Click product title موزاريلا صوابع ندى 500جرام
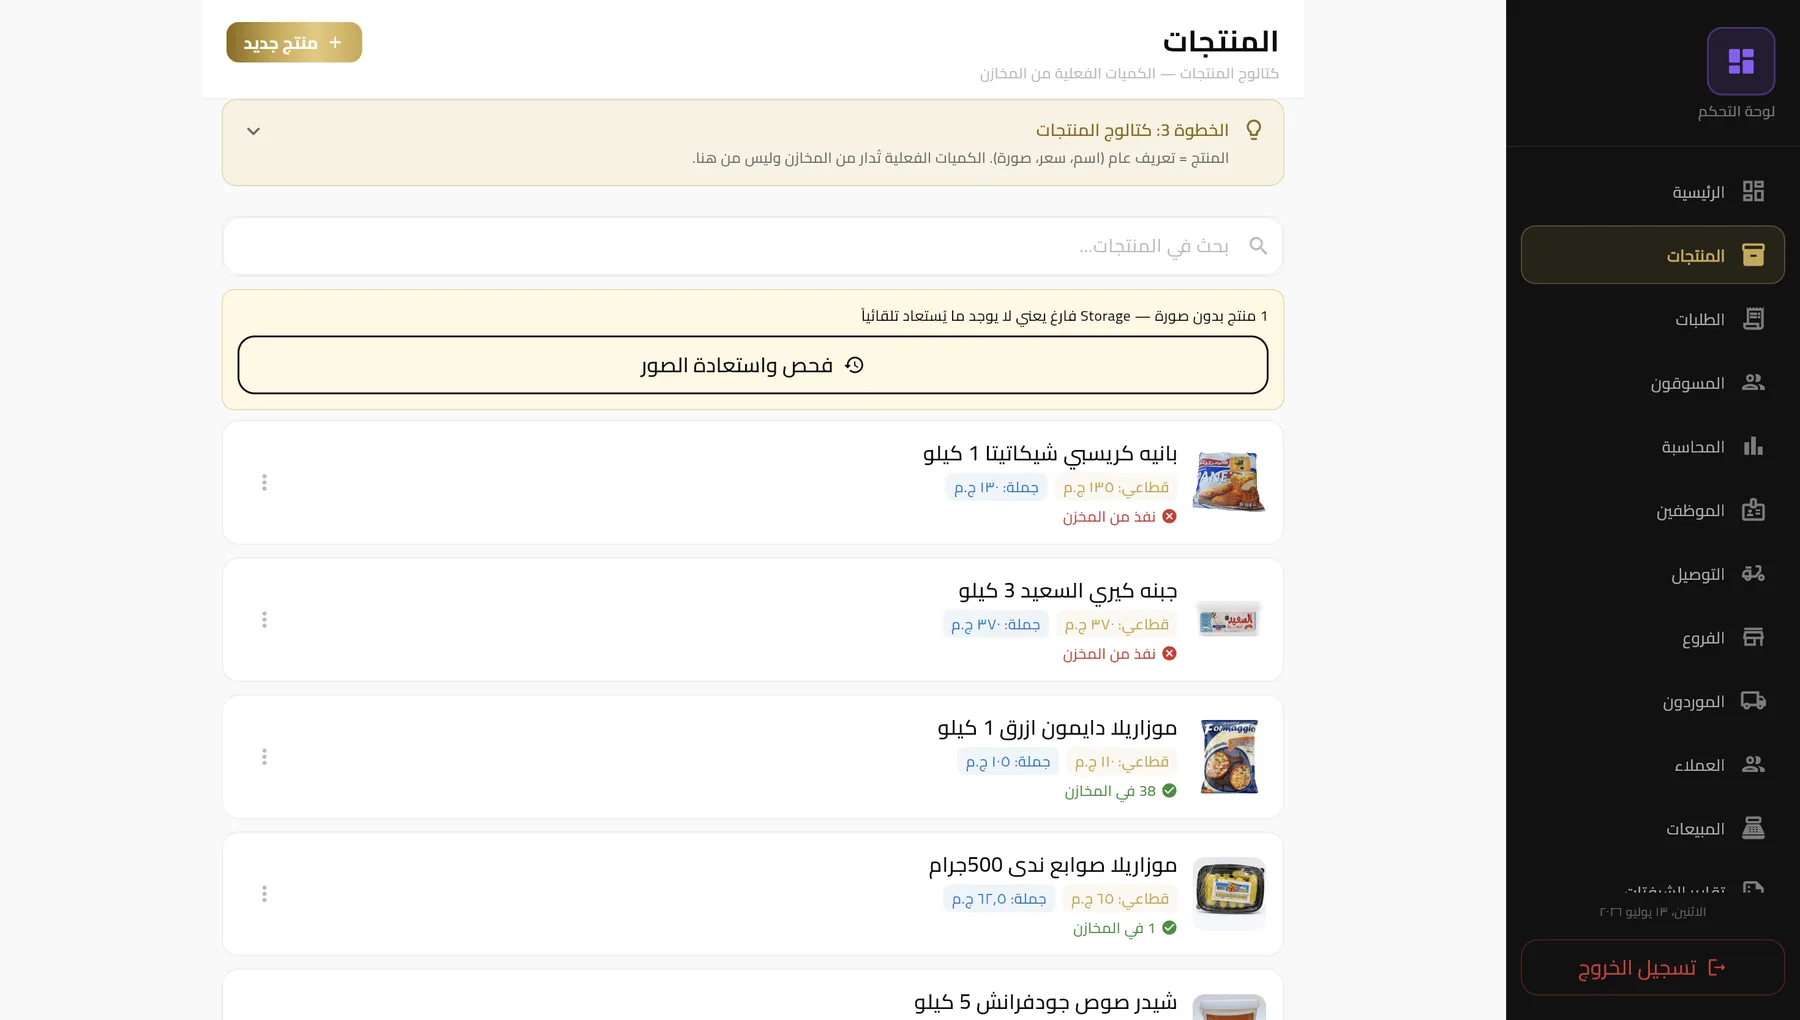 (x=1053, y=865)
